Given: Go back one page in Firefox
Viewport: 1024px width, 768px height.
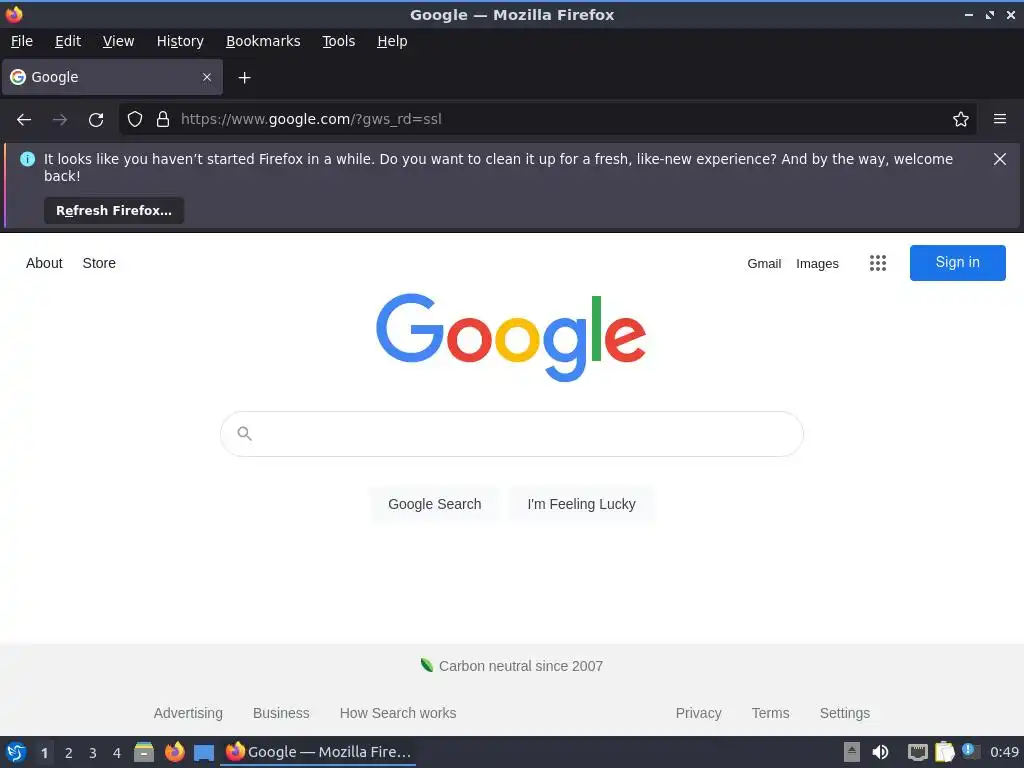Looking at the screenshot, I should click(24, 120).
